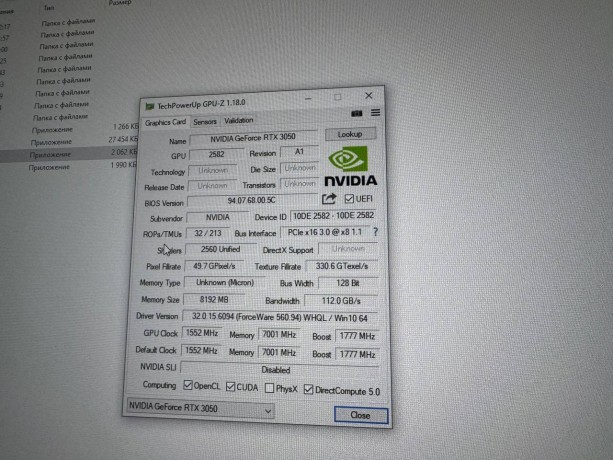Click the GPU Clock row Boost 1777 MHz
Viewport: 613px width, 460px height.
tap(357, 336)
